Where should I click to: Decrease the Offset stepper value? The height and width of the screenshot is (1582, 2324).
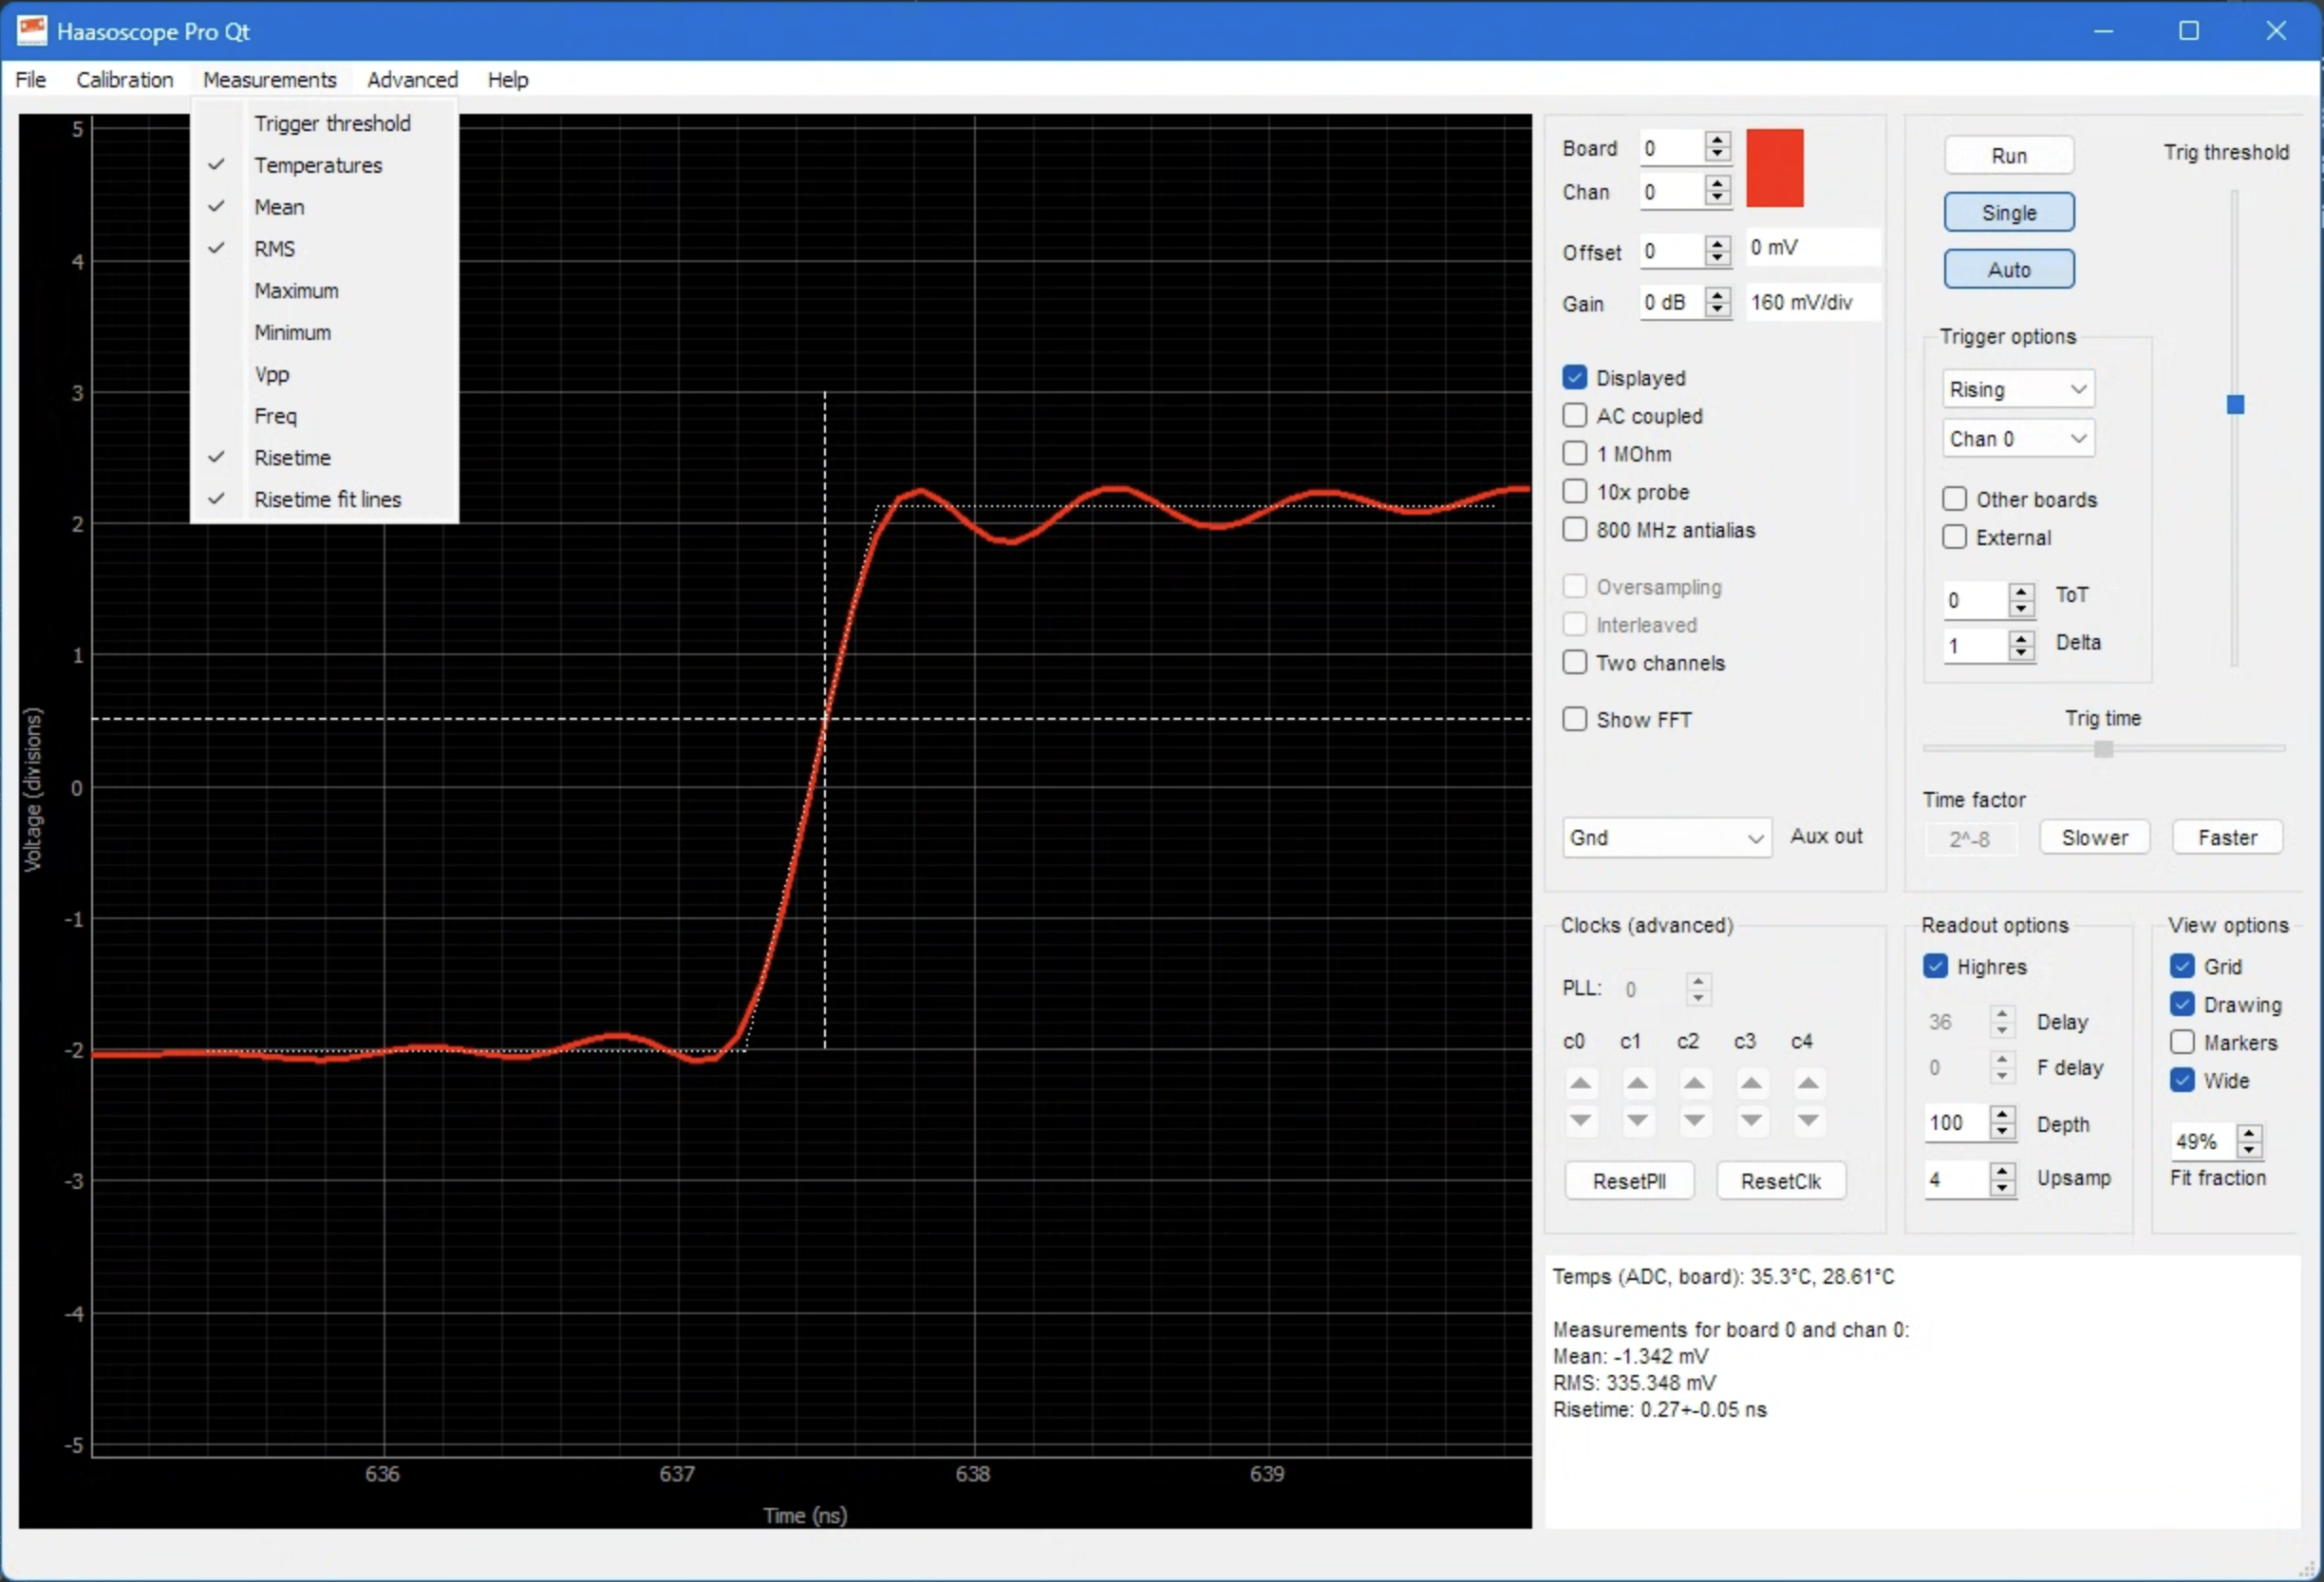point(1717,258)
